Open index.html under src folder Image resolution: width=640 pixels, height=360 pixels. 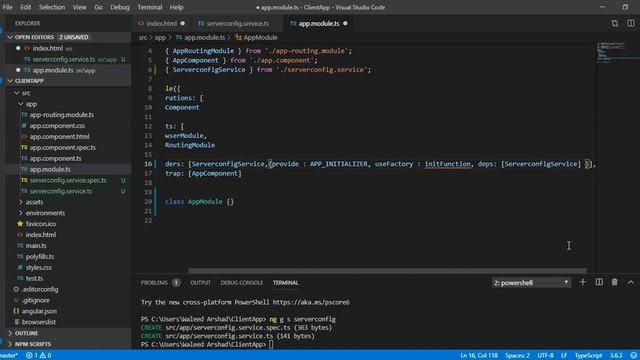[x=41, y=235]
